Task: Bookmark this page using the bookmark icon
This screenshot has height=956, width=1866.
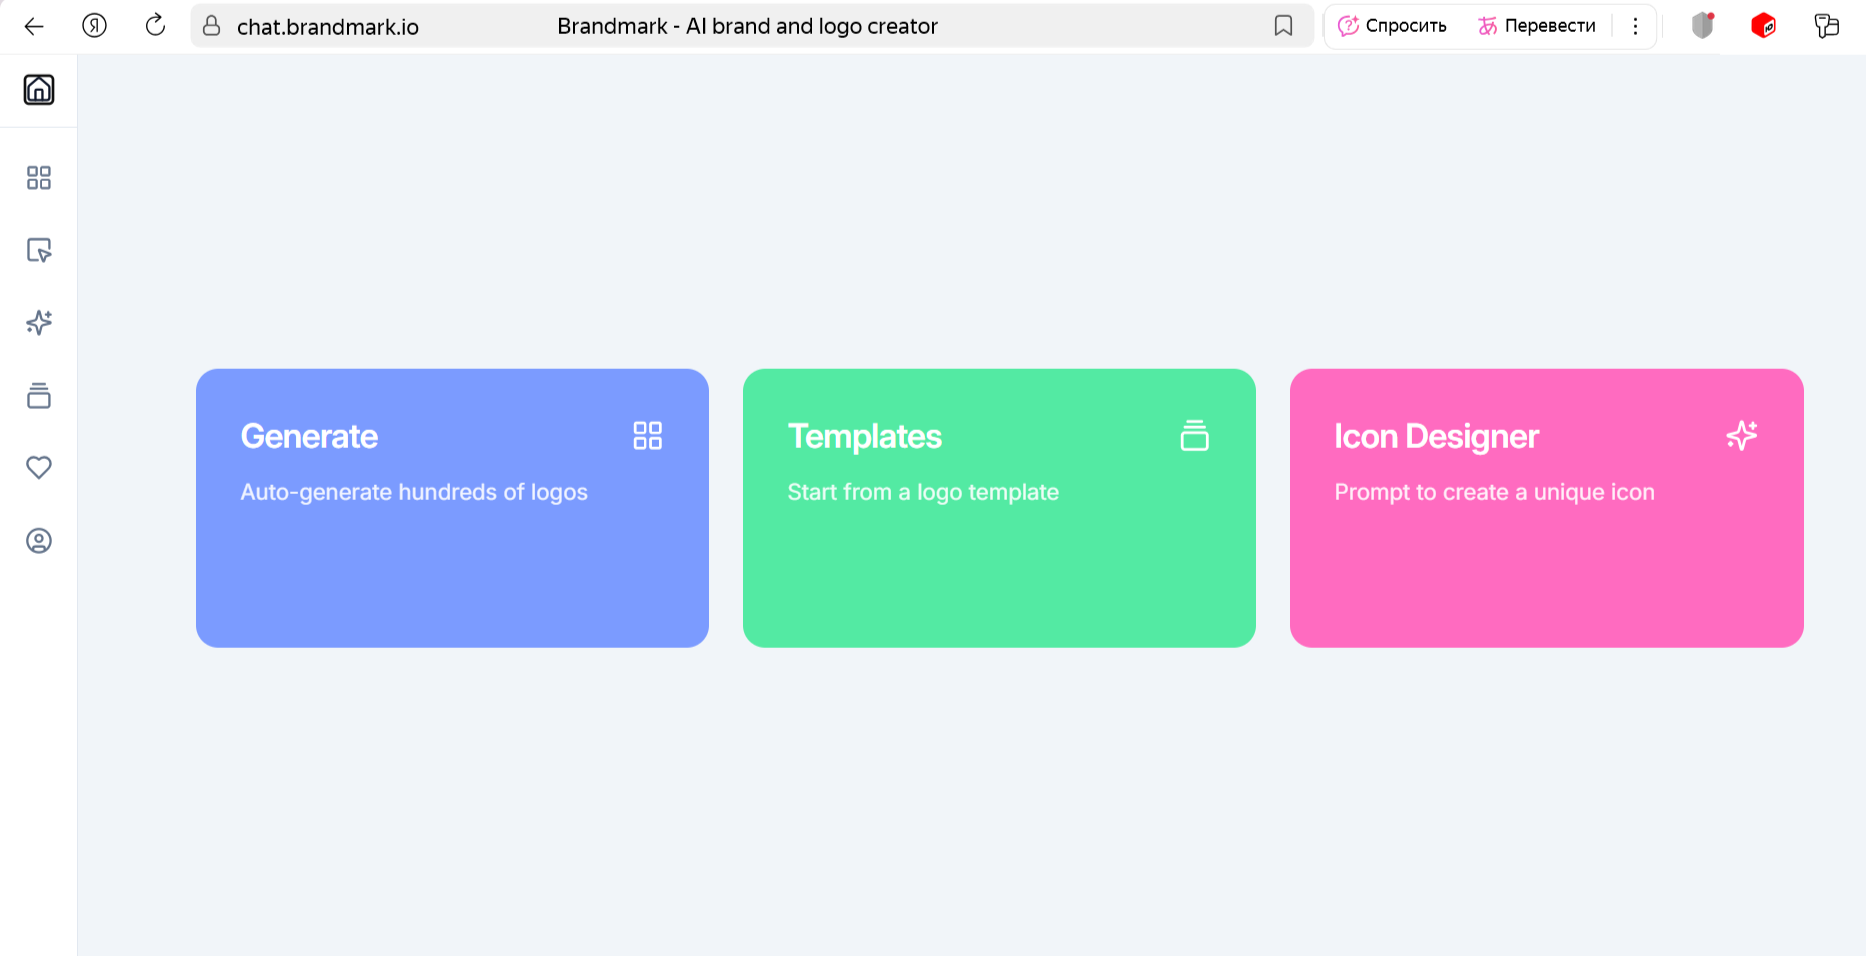Action: 1283,26
